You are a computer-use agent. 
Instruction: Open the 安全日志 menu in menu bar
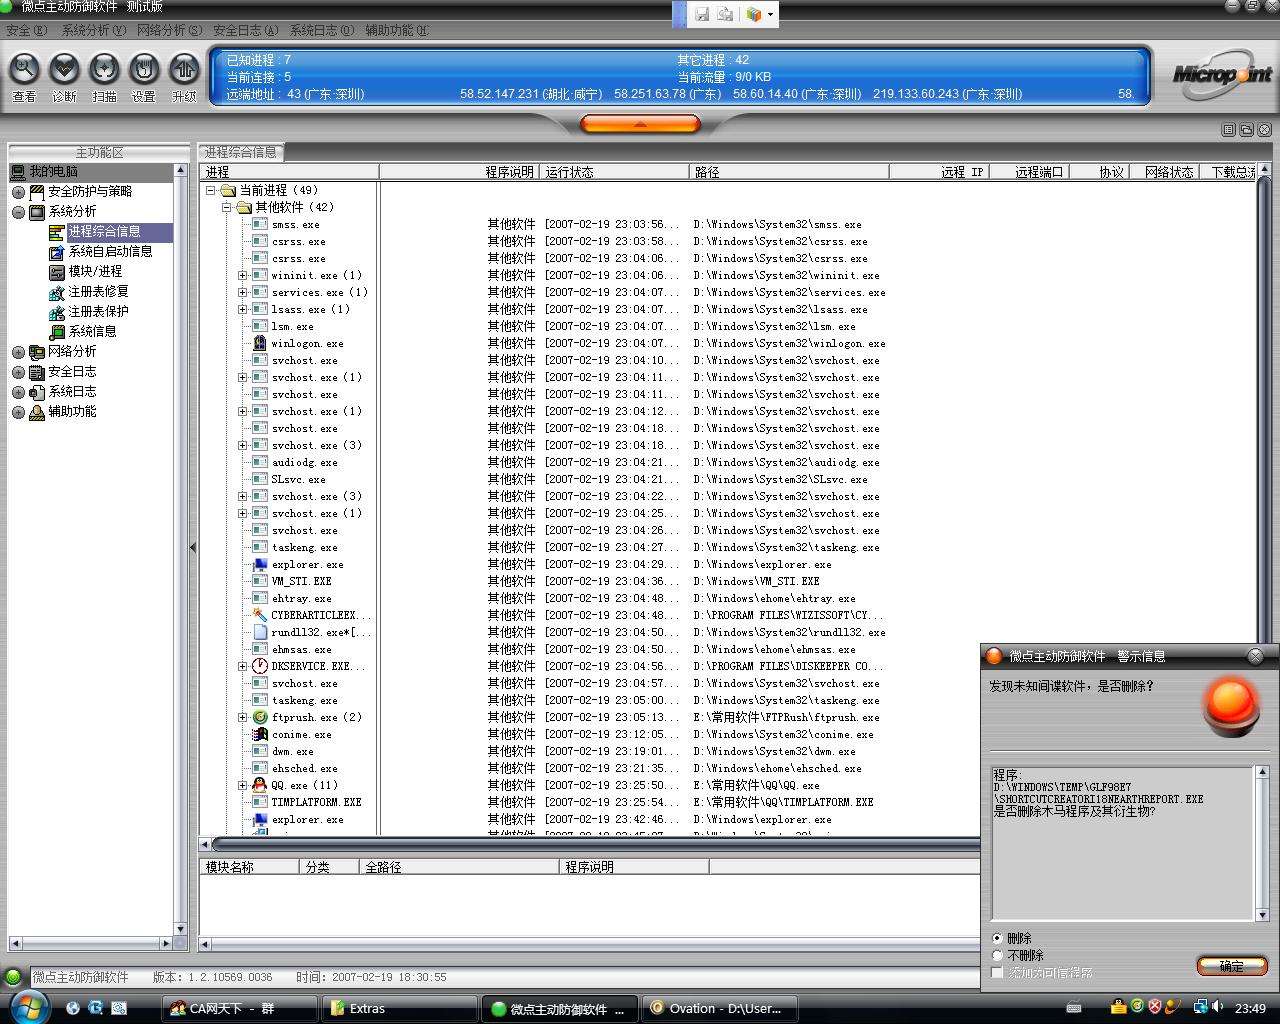point(245,30)
